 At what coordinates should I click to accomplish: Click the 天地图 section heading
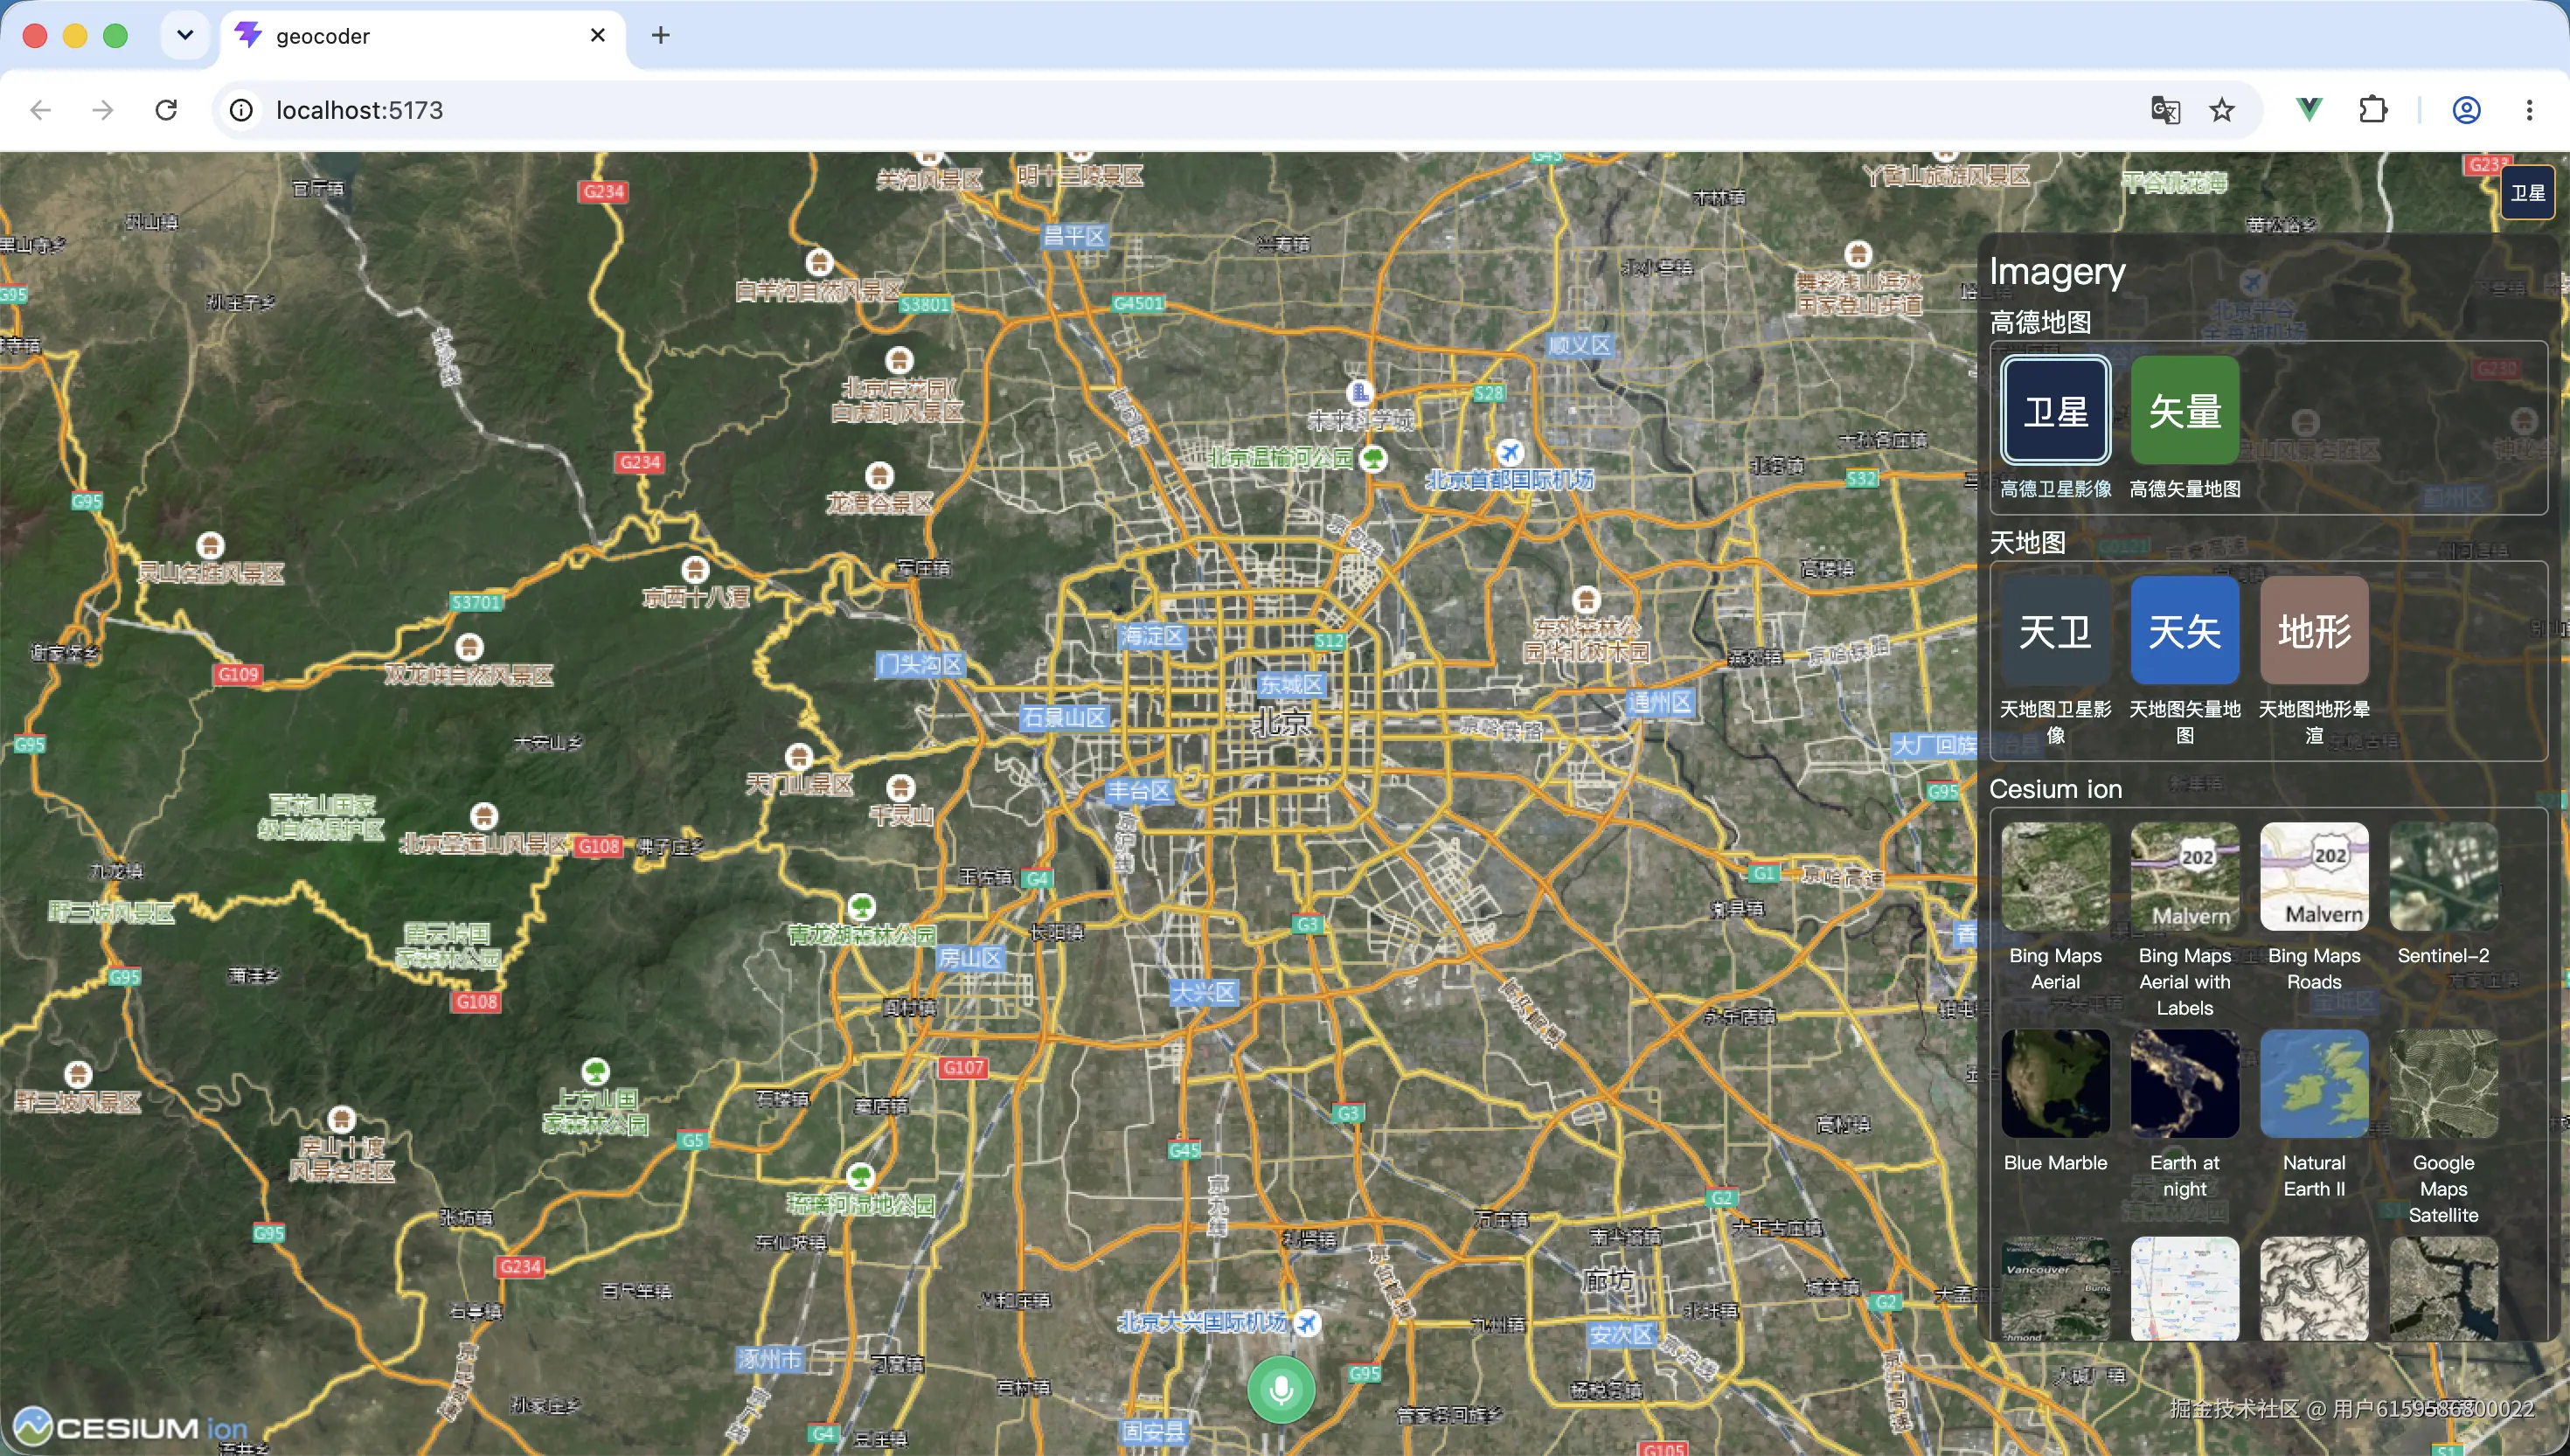pyautogui.click(x=2027, y=542)
